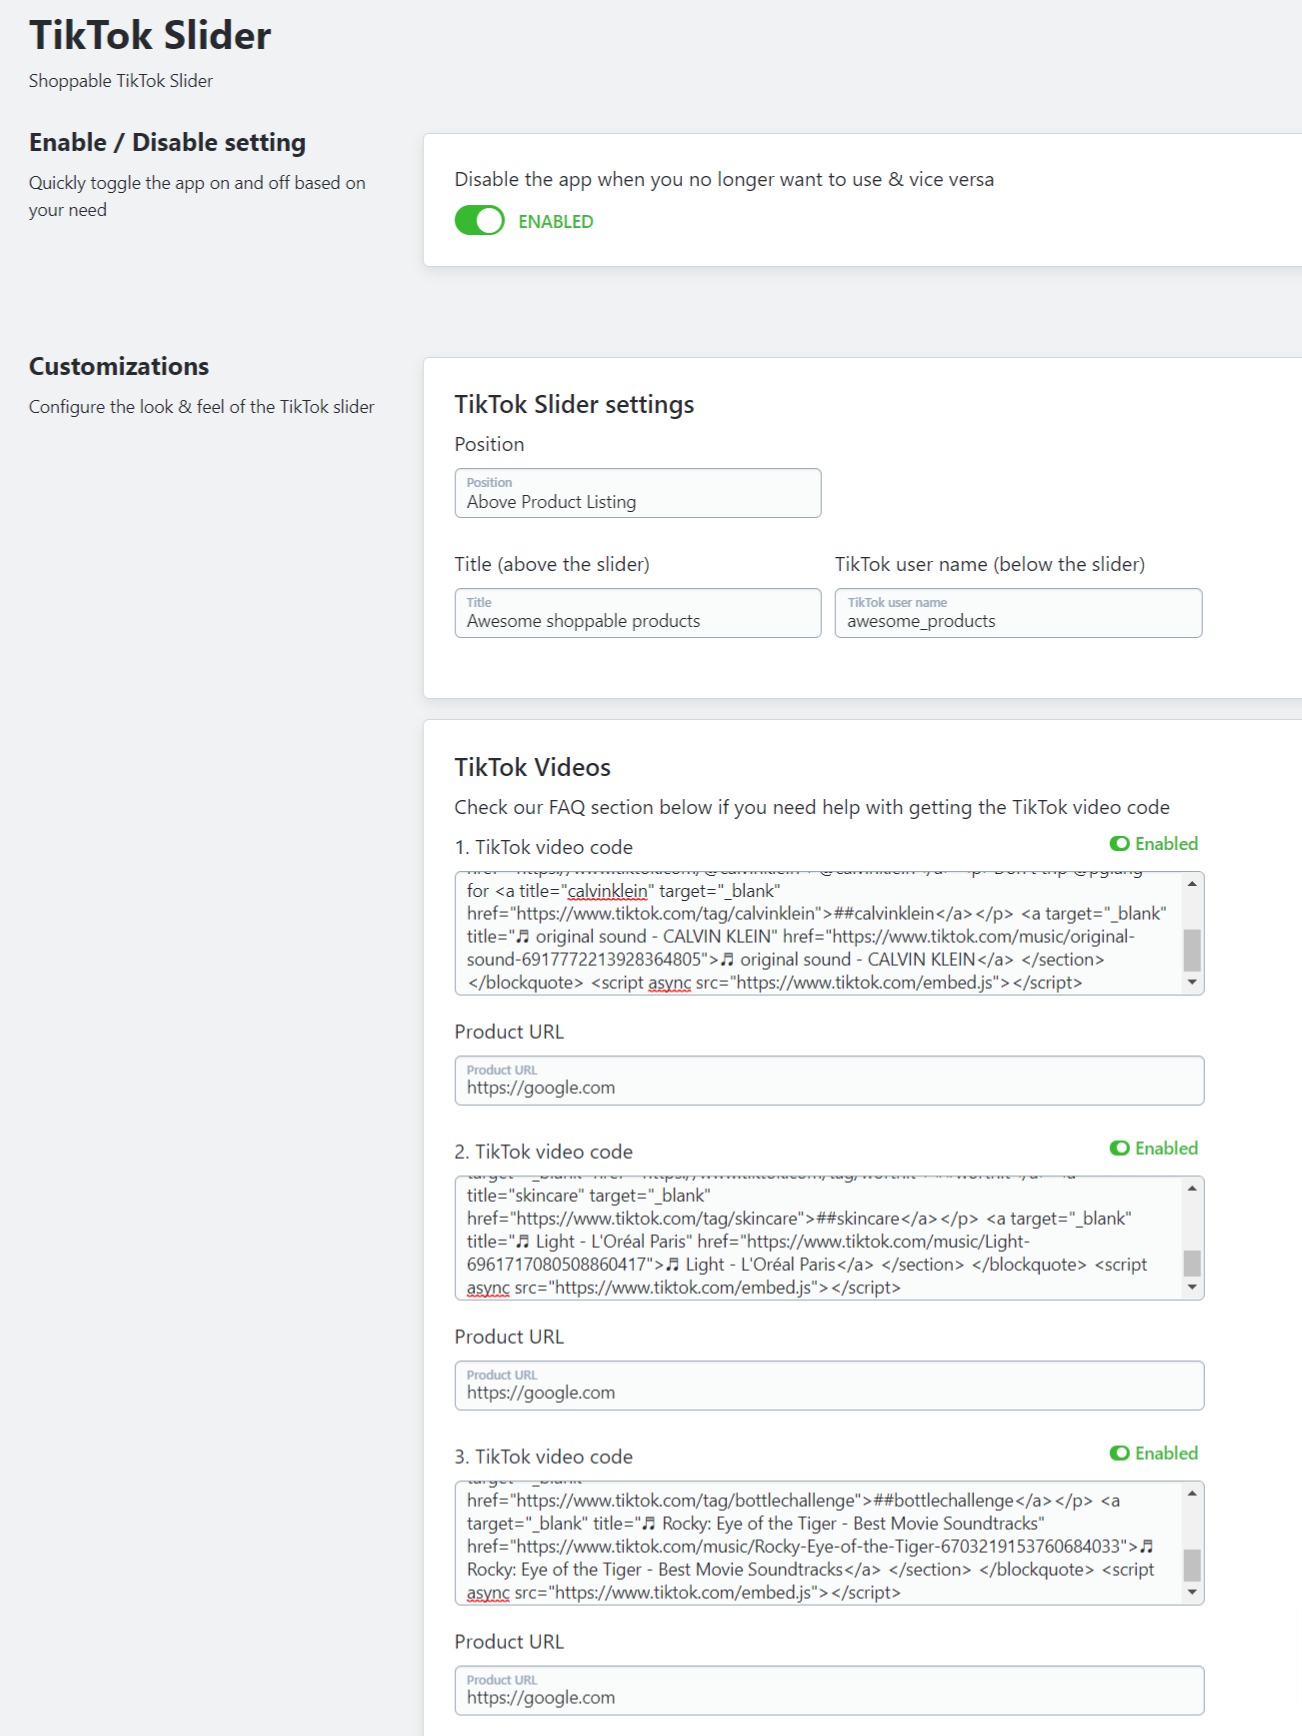Viewport: 1302px width, 1736px height.
Task: Toggle the app ENABLED switch off
Action: [x=479, y=221]
